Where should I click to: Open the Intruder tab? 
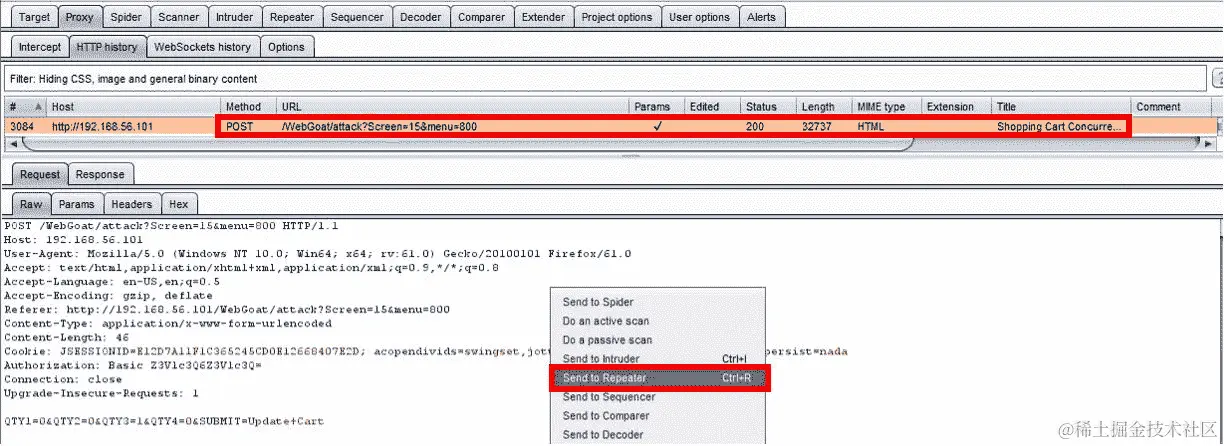tap(235, 16)
